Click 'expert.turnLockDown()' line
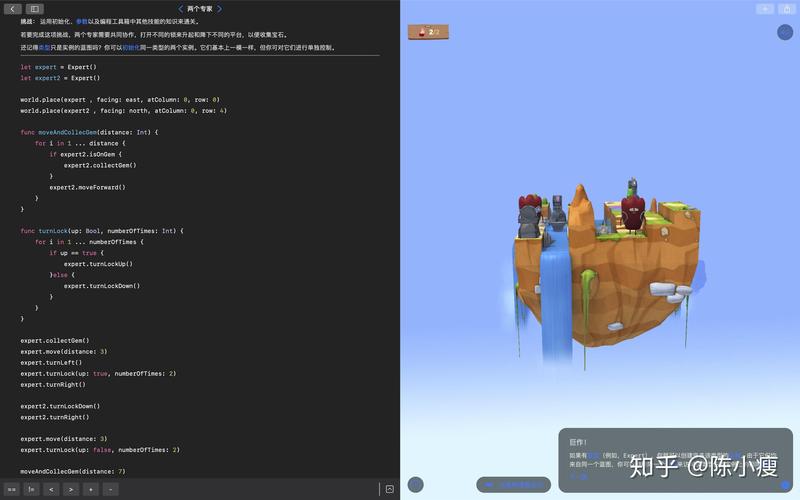 point(102,286)
